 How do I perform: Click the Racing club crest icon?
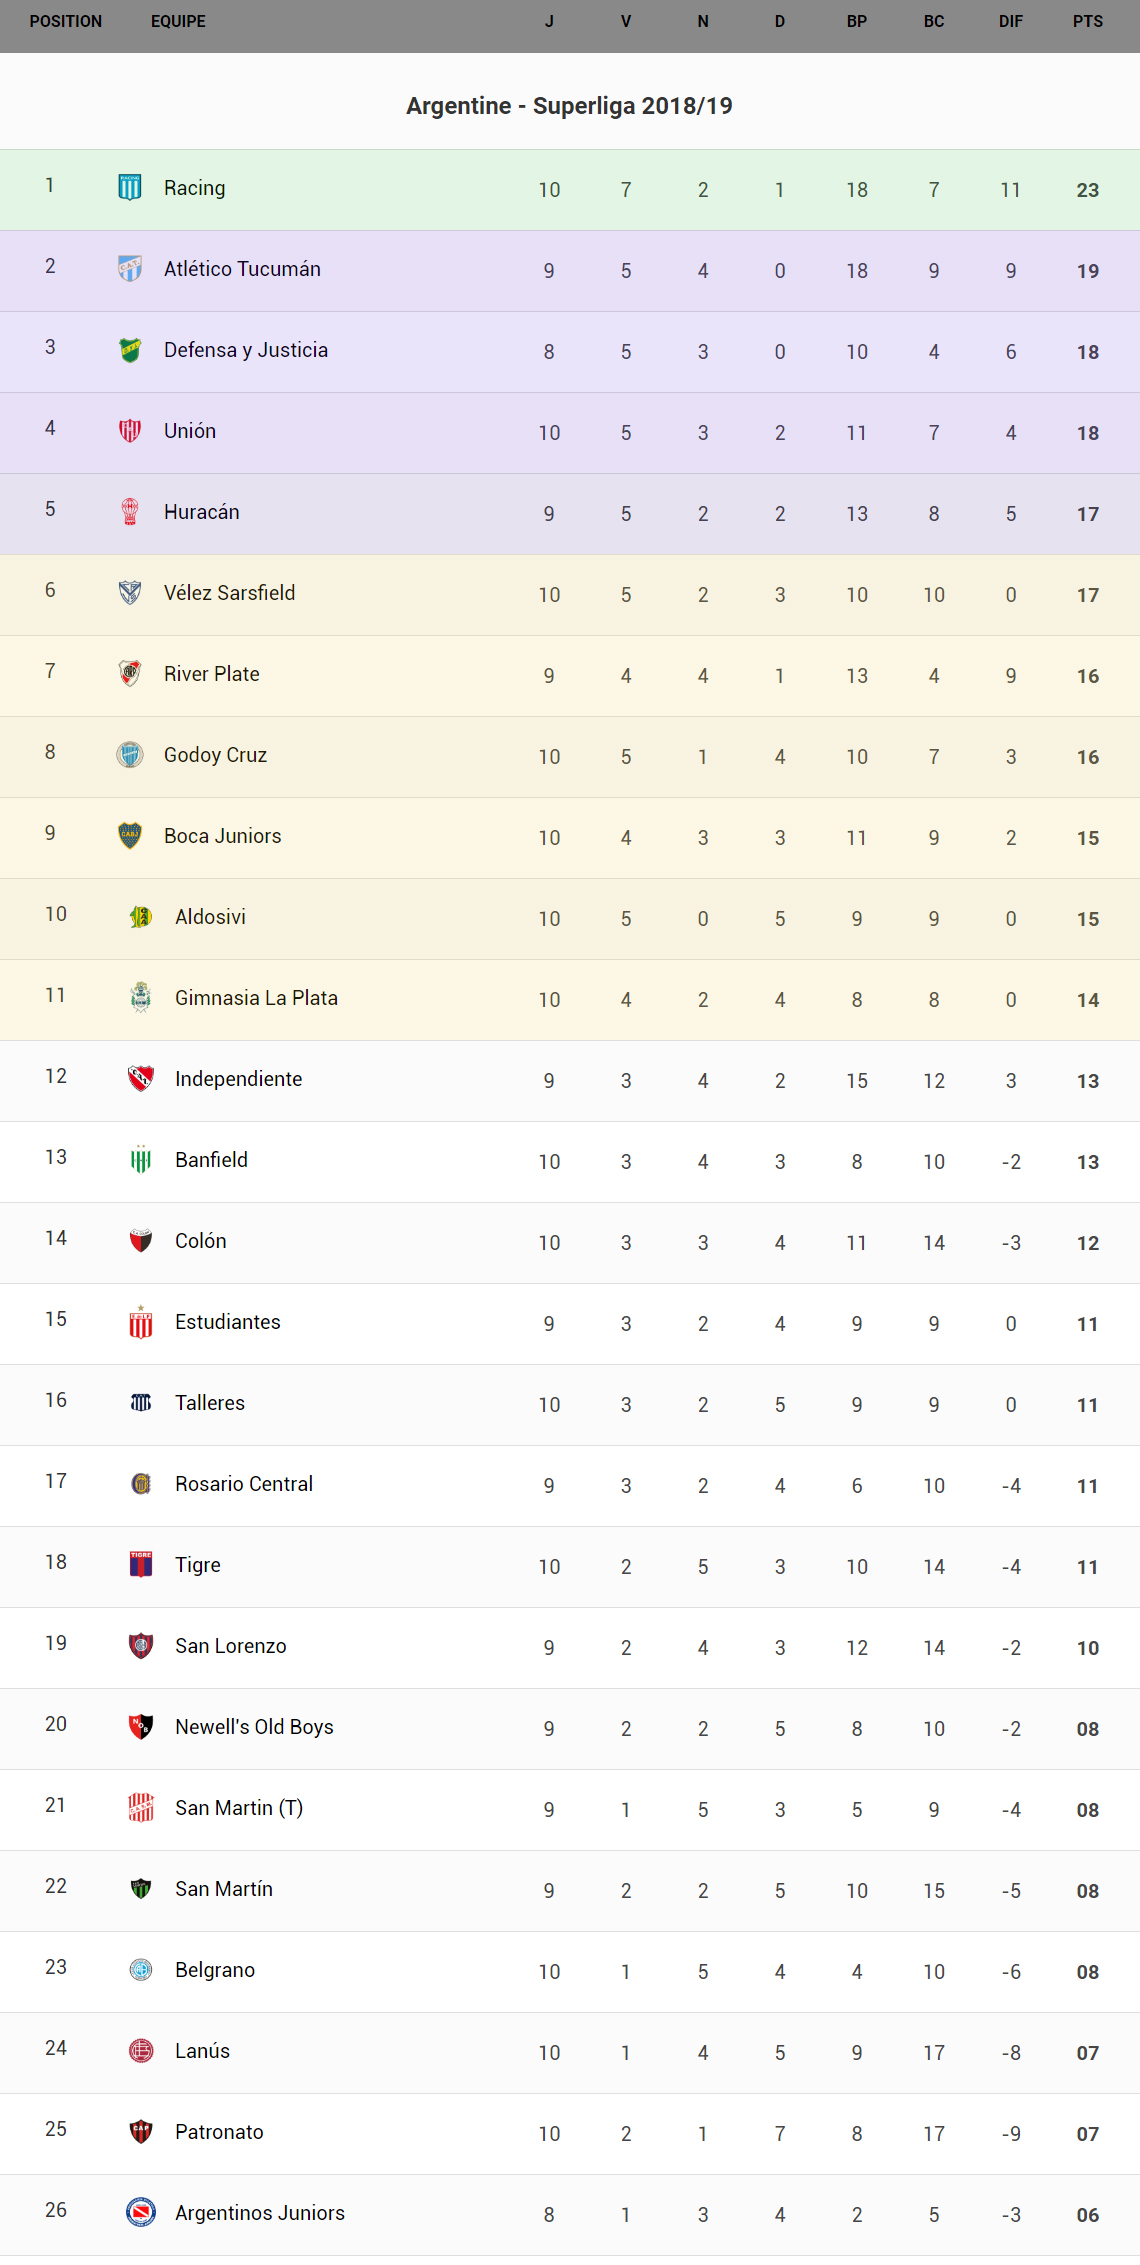coord(130,187)
